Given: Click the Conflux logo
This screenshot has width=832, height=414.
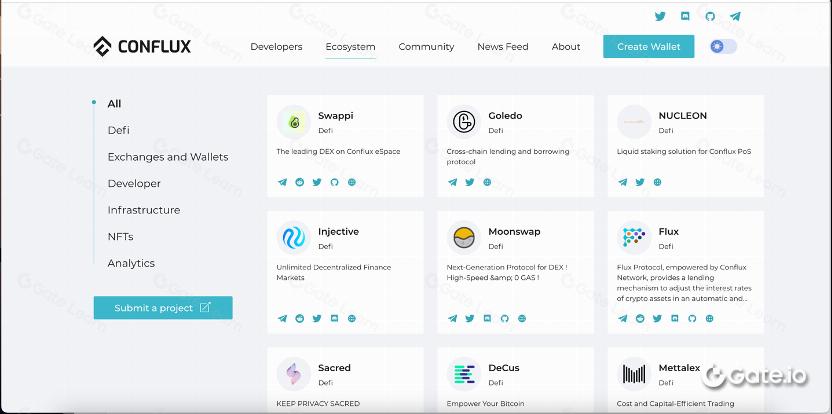Looking at the screenshot, I should (142, 47).
